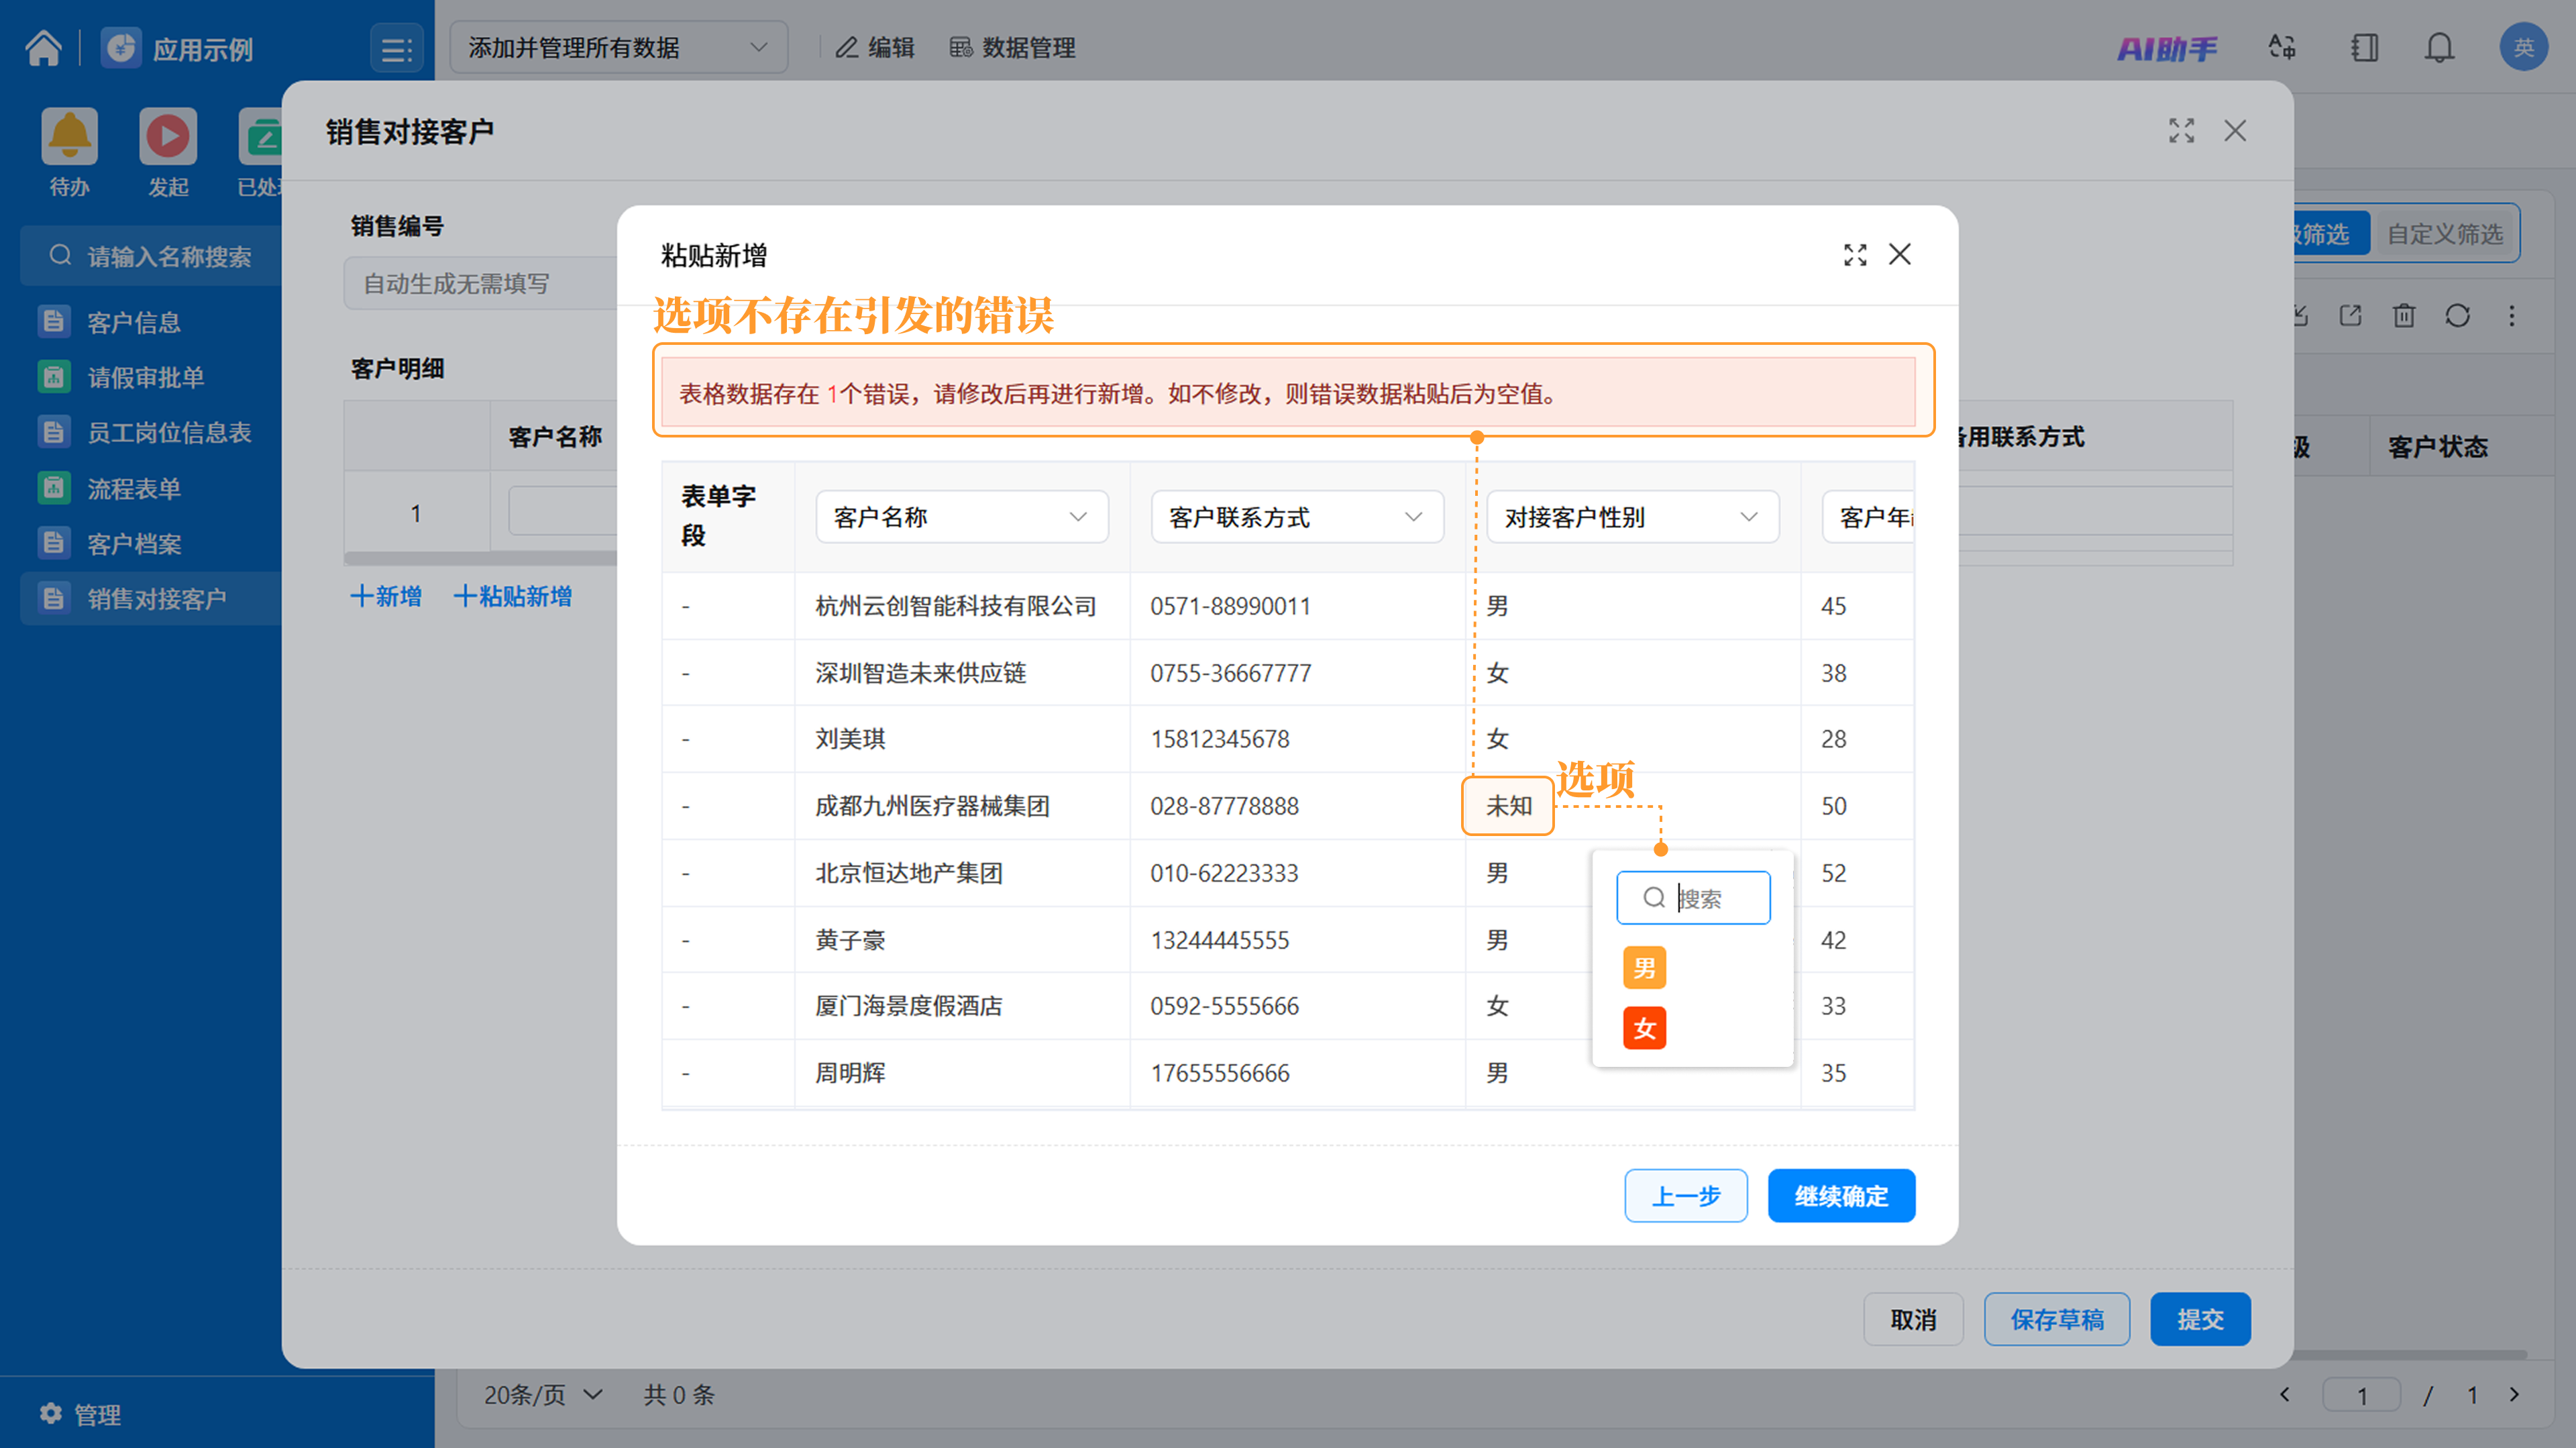The width and height of the screenshot is (2576, 1448).
Task: Close the 销售对接客户 dialog
Action: pyautogui.click(x=2235, y=130)
